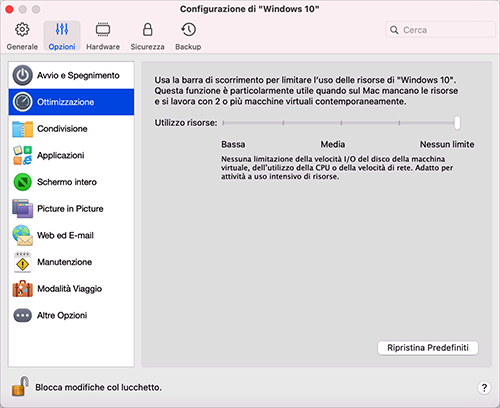
Task: Click the Applicazioni apps icon
Action: [22, 155]
